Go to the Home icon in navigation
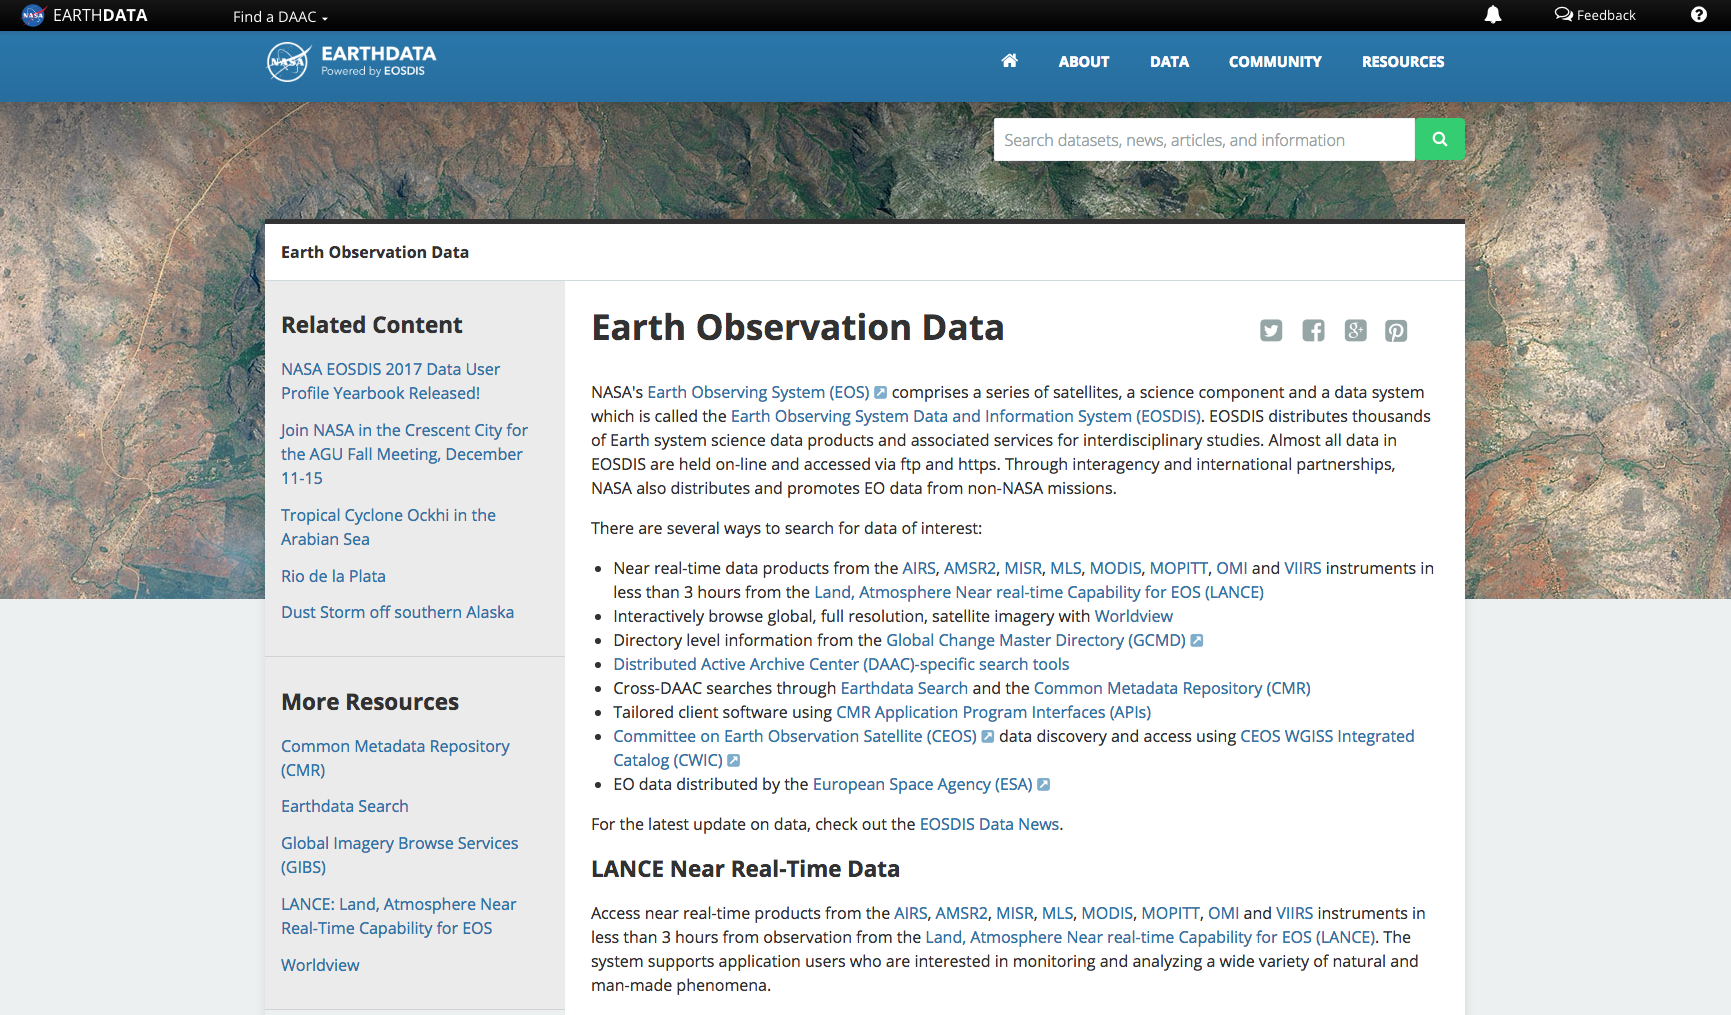Screen dimensions: 1731x1015 (x=1010, y=61)
